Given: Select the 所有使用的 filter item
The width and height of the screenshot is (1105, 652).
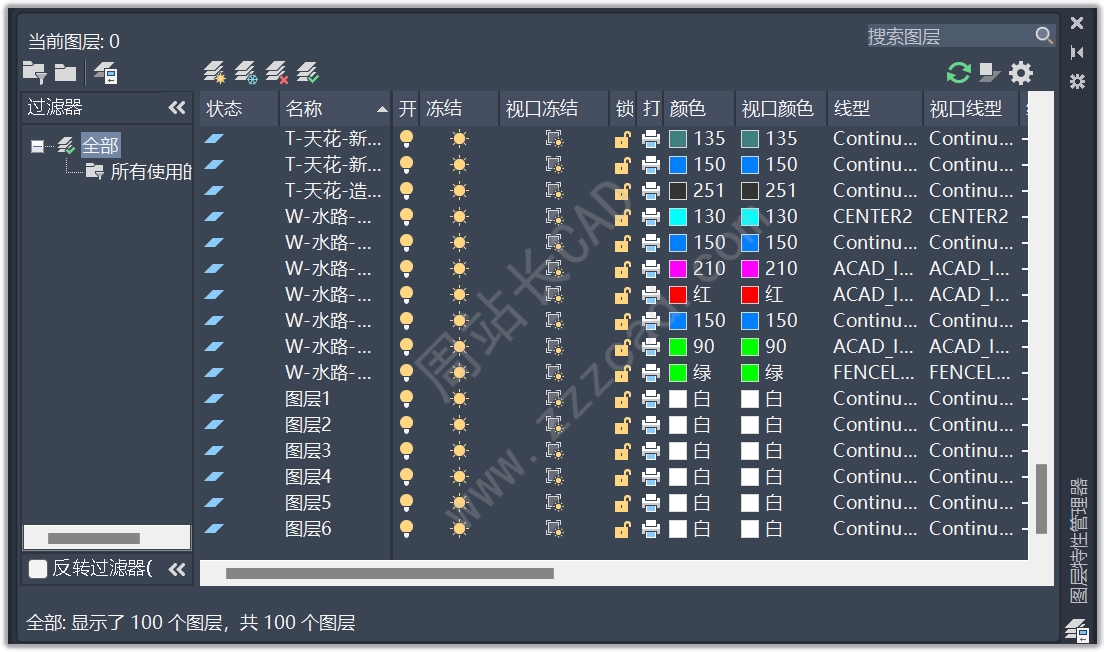Looking at the screenshot, I should tap(151, 171).
